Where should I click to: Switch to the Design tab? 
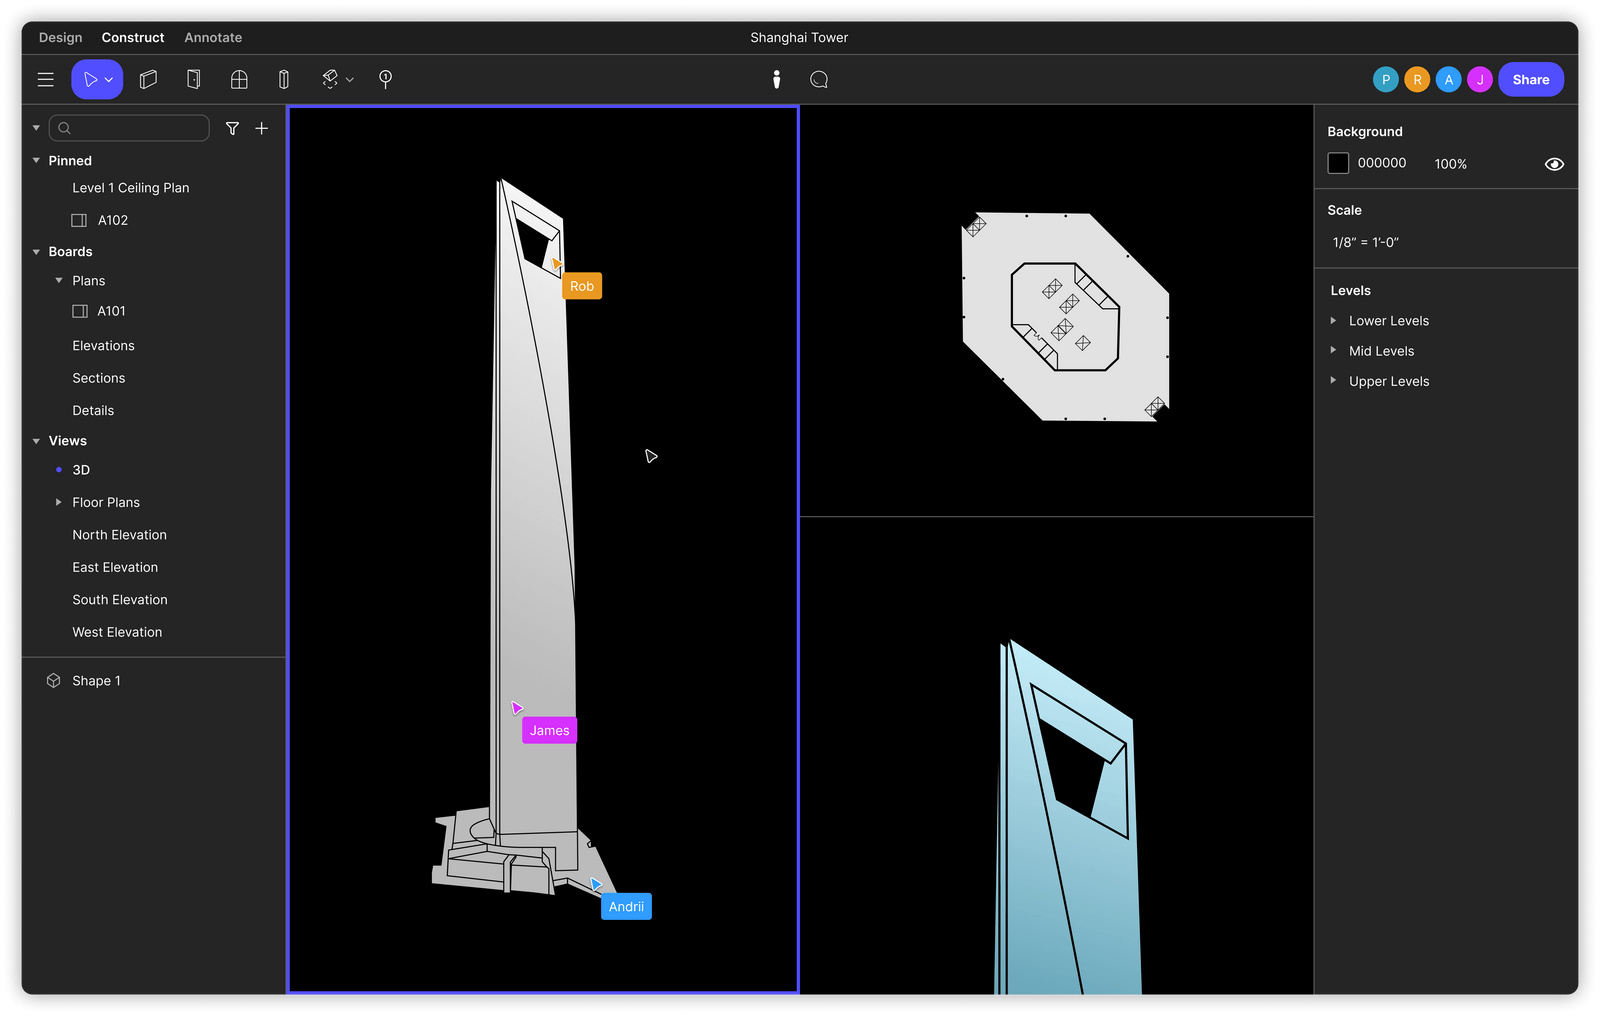[x=60, y=38]
